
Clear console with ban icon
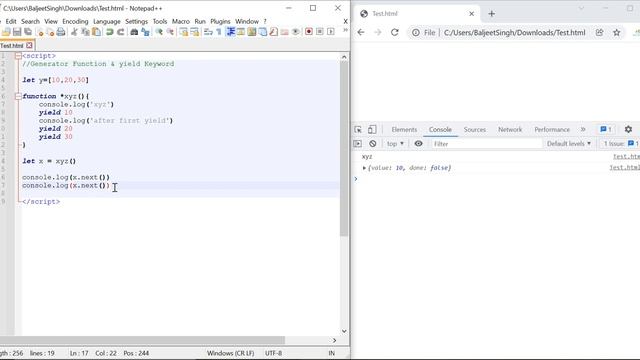click(373, 144)
